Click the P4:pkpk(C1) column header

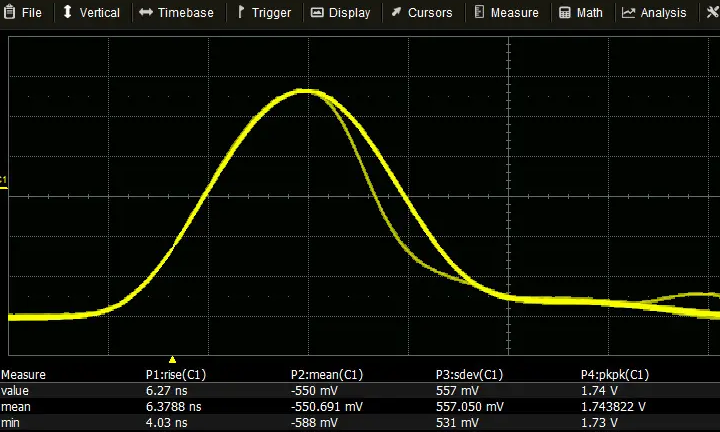point(615,375)
